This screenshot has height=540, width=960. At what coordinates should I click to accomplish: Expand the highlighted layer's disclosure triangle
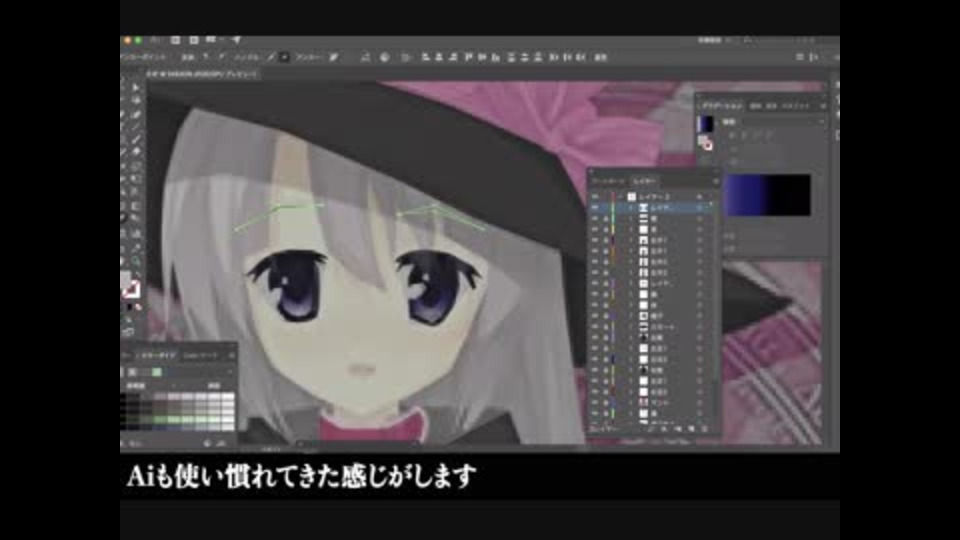pos(632,208)
